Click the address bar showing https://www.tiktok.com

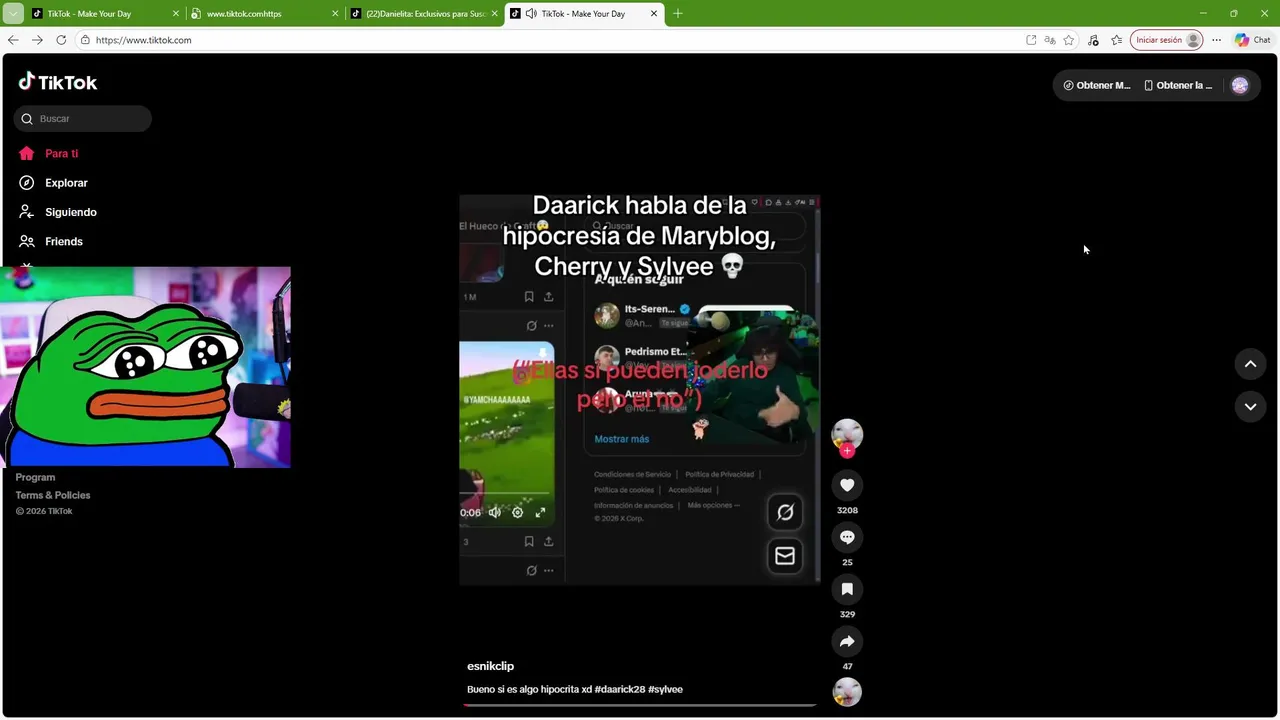coord(550,40)
